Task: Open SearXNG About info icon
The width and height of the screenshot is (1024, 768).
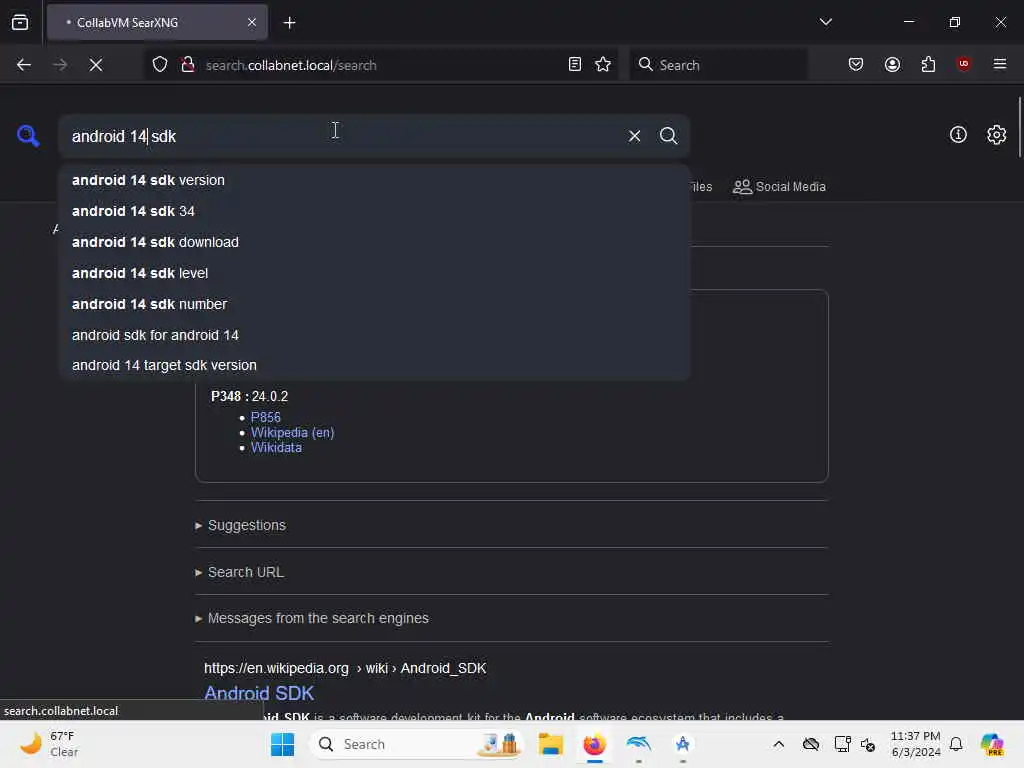Action: click(x=958, y=135)
